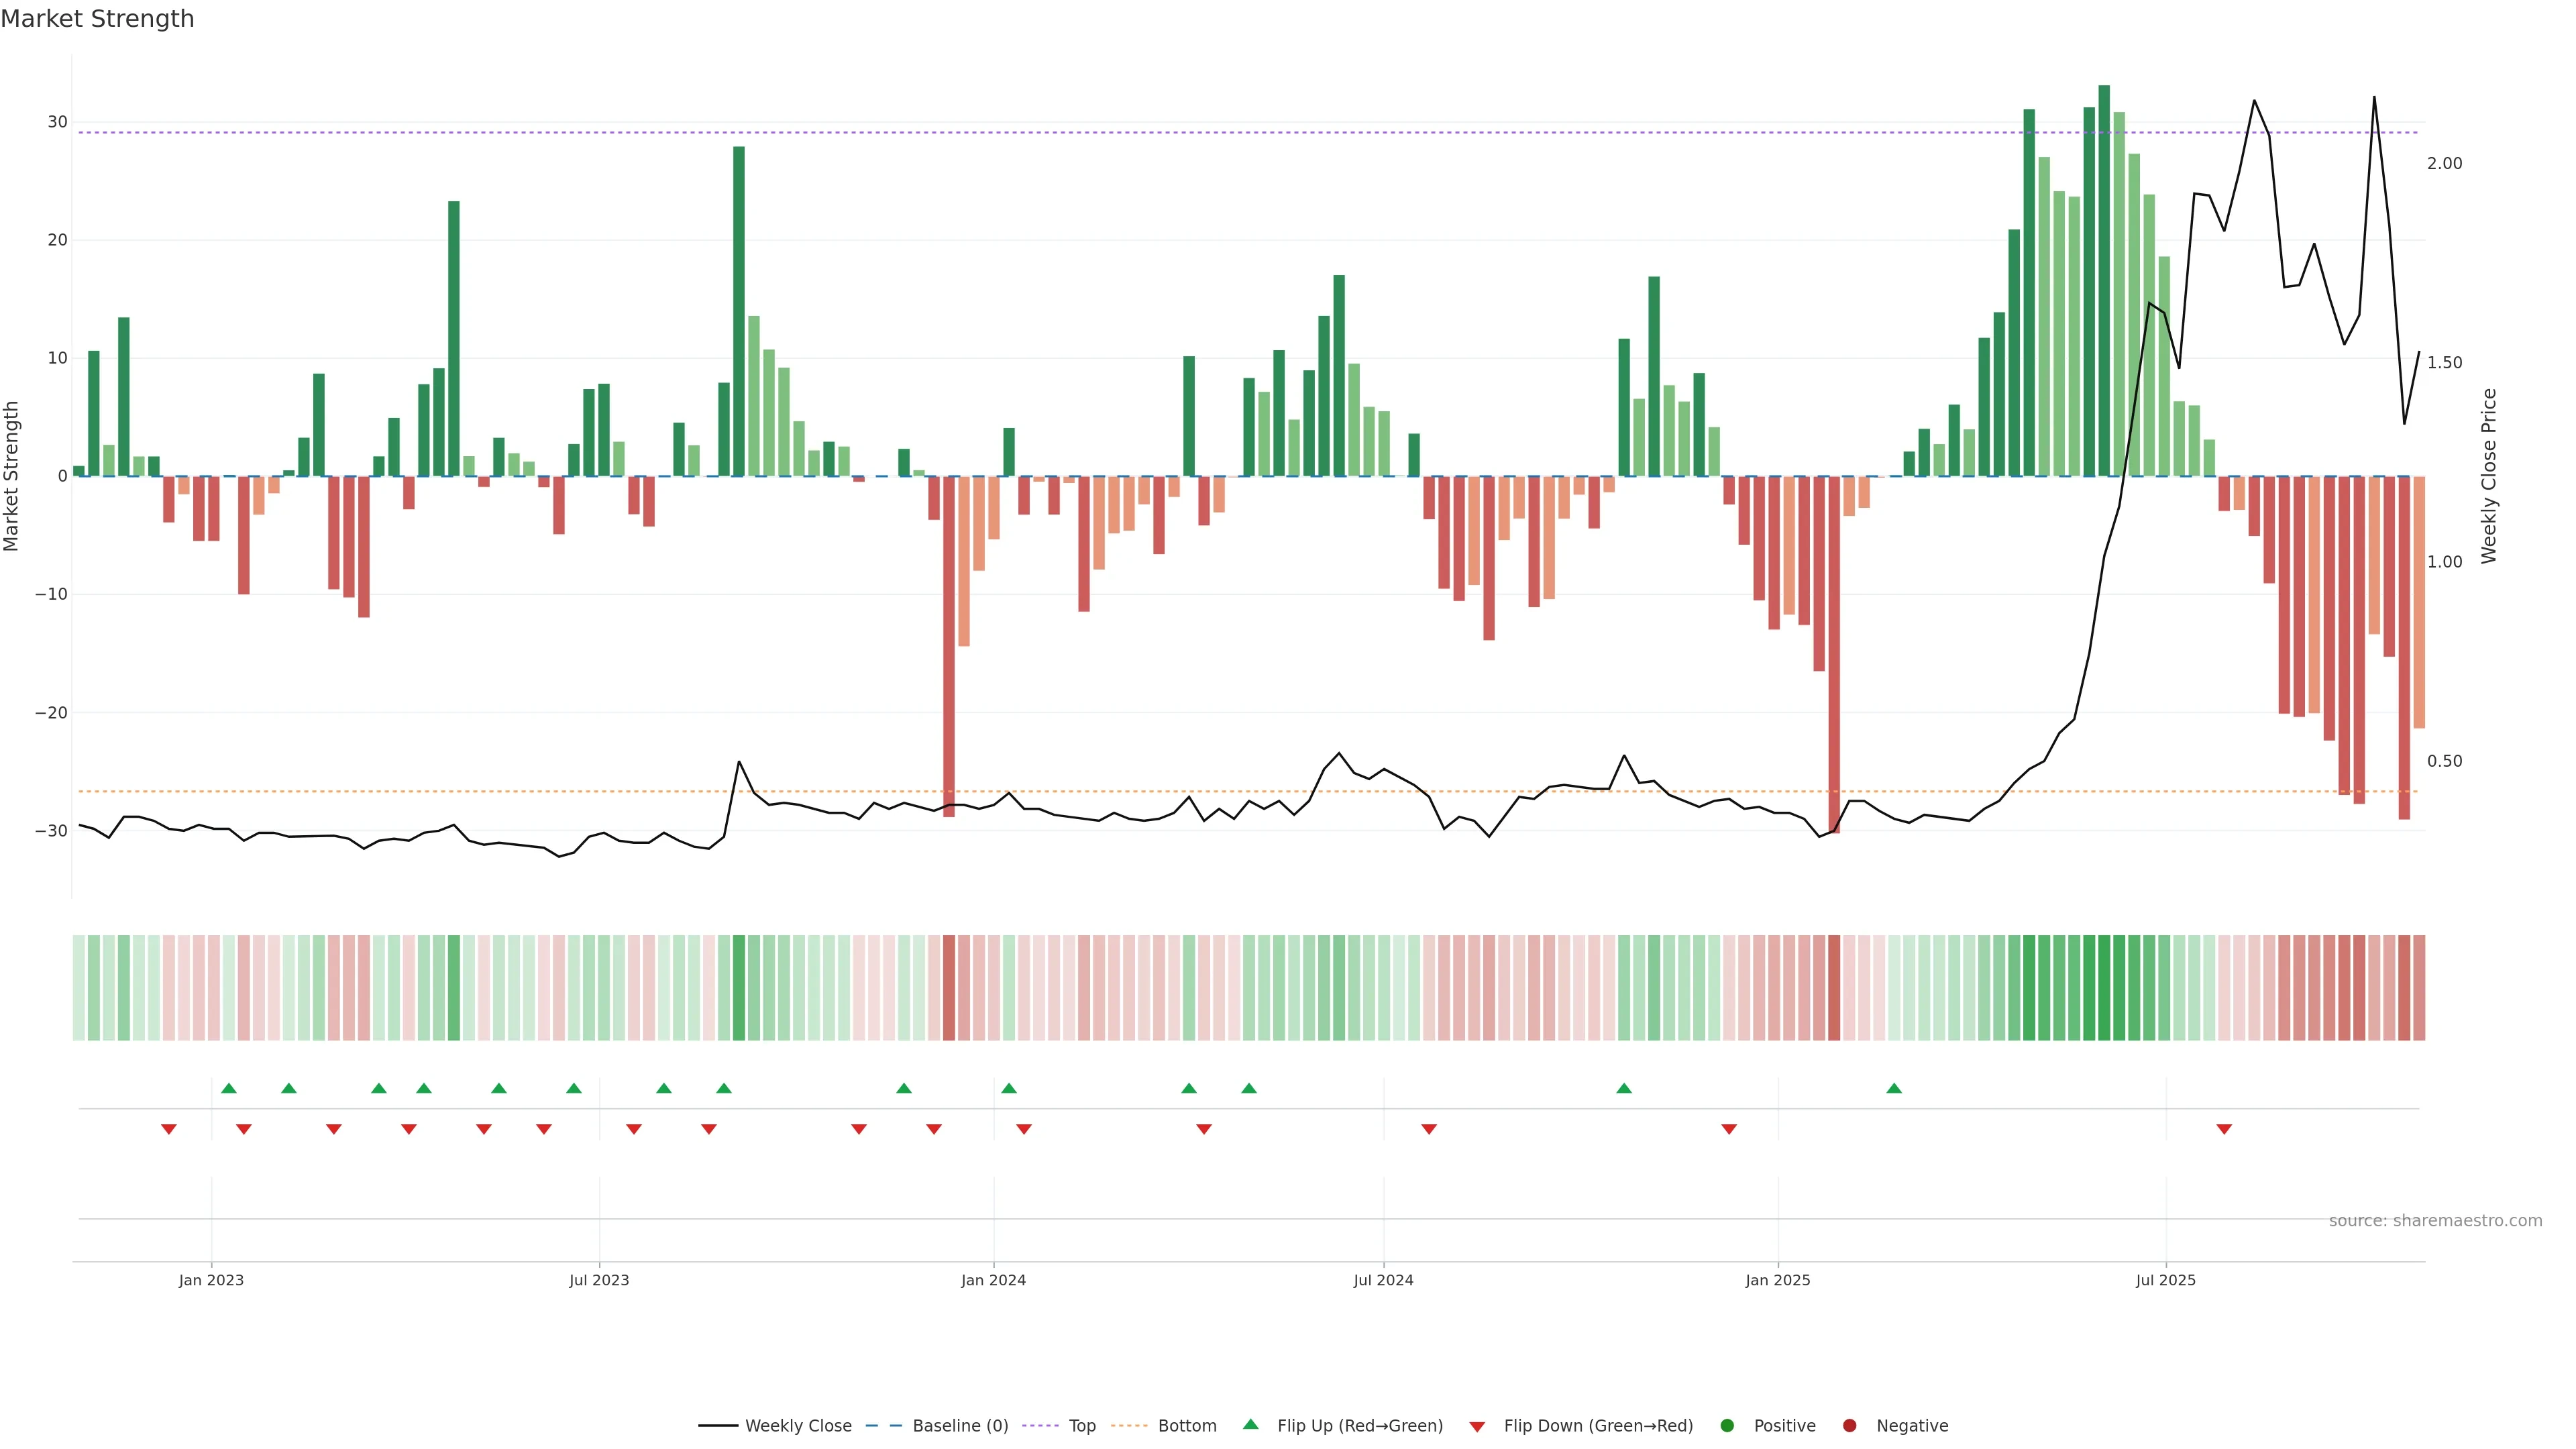Click the purple dotted Top threshold line
The width and height of the screenshot is (2576, 1449).
(1000, 133)
